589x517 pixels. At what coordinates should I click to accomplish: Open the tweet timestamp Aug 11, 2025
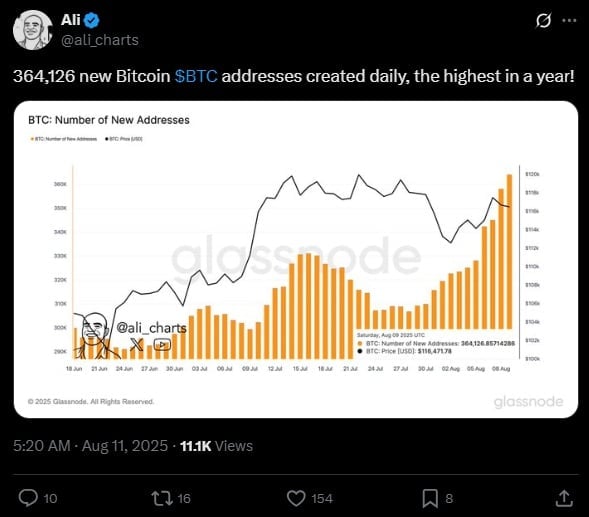click(x=125, y=446)
